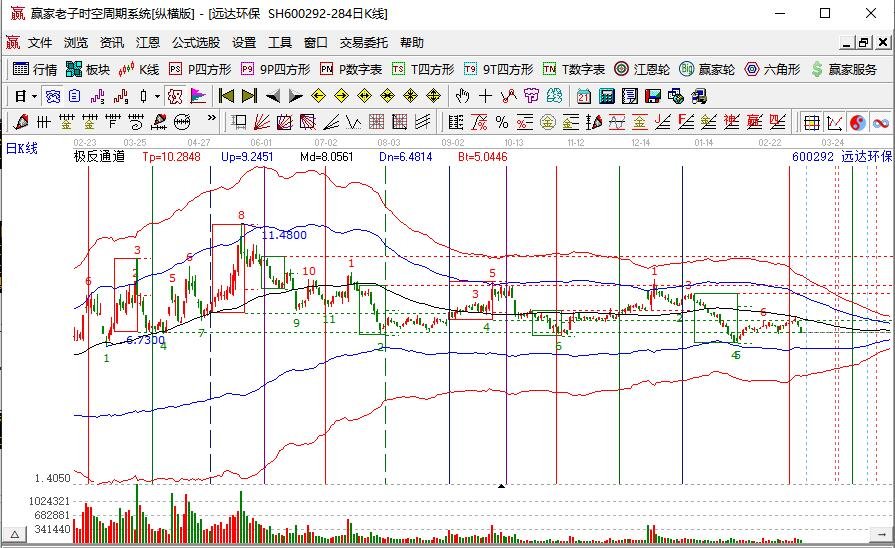Open the 六角形 hexagon tool

pyautogui.click(x=772, y=70)
